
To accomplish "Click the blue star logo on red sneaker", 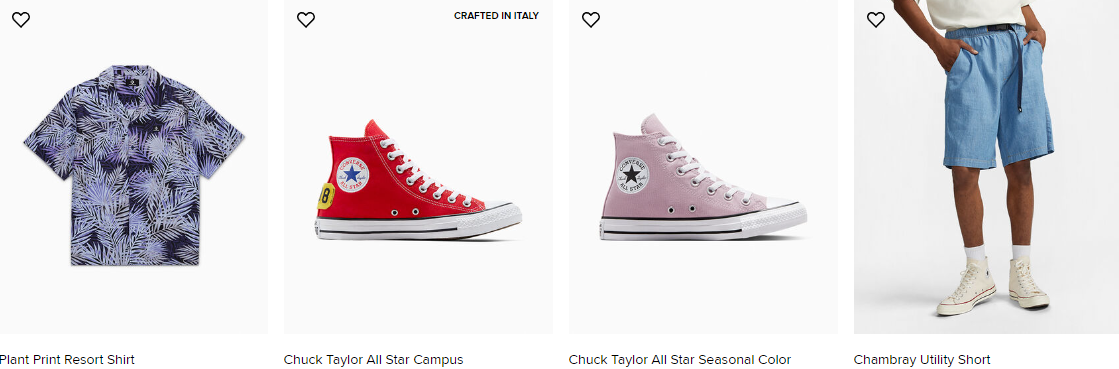I will coord(353,174).
